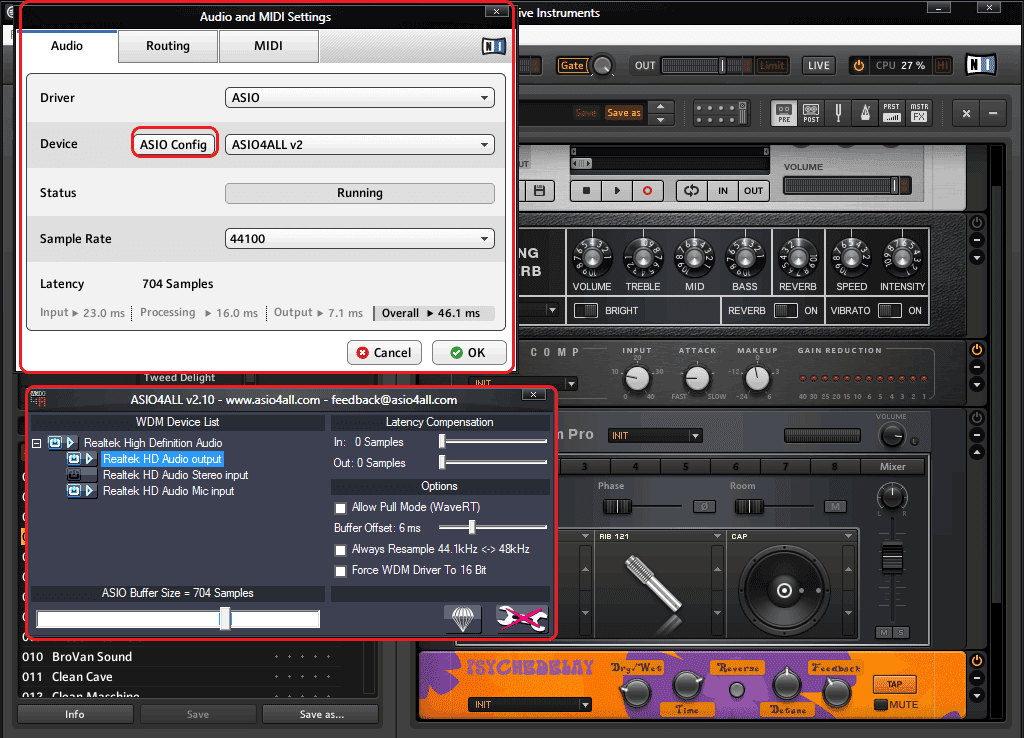
Task: Toggle the loop icon in tapedeck
Action: [692, 191]
